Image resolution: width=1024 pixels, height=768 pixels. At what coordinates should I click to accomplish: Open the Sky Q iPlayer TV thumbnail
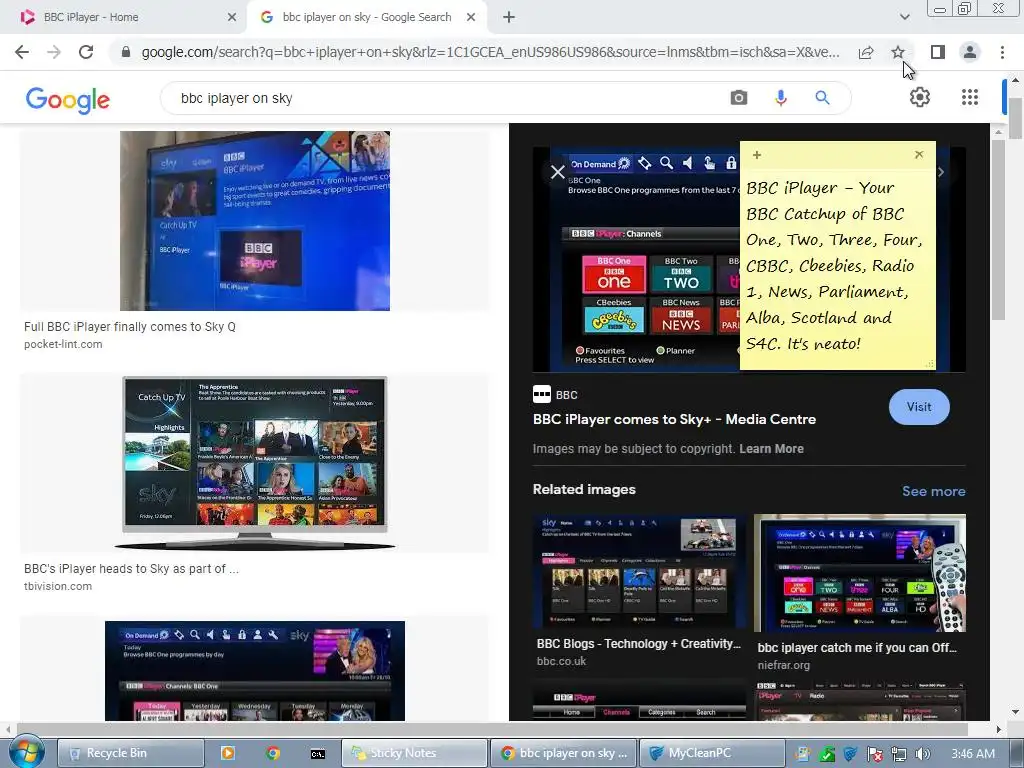(255, 221)
